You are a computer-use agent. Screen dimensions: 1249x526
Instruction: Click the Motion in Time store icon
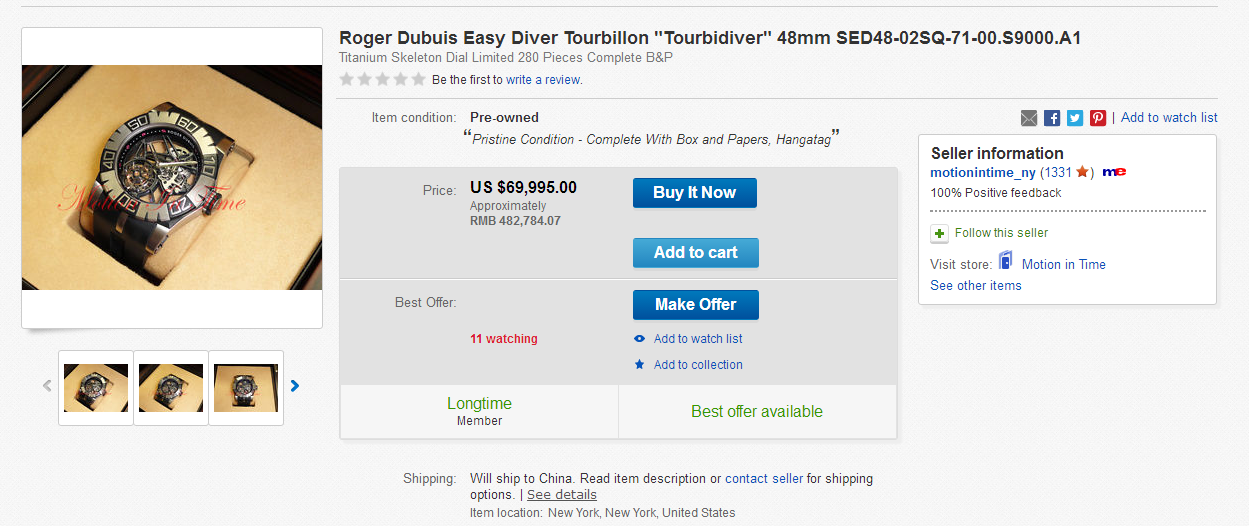click(1006, 263)
